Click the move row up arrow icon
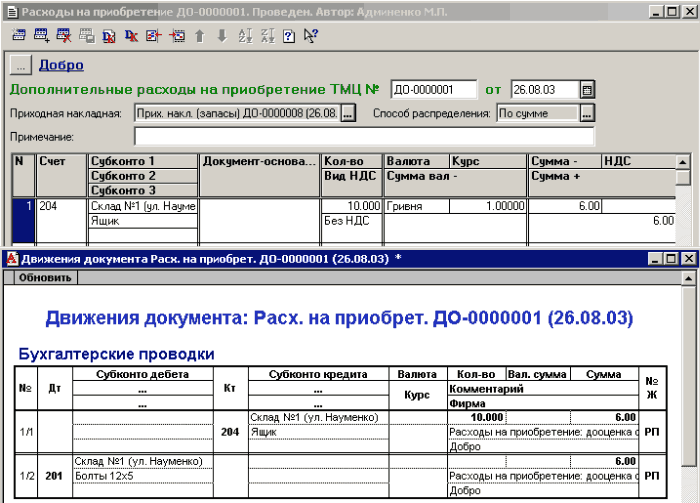The height and width of the screenshot is (503, 700). coord(200,36)
